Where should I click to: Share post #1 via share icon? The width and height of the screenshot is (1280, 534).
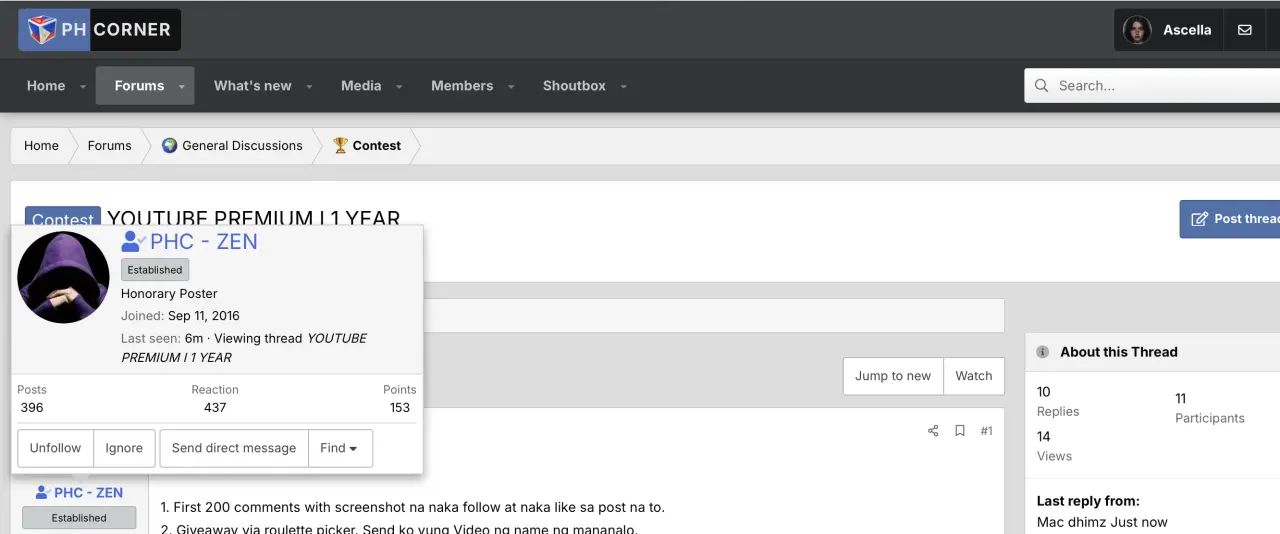(933, 431)
